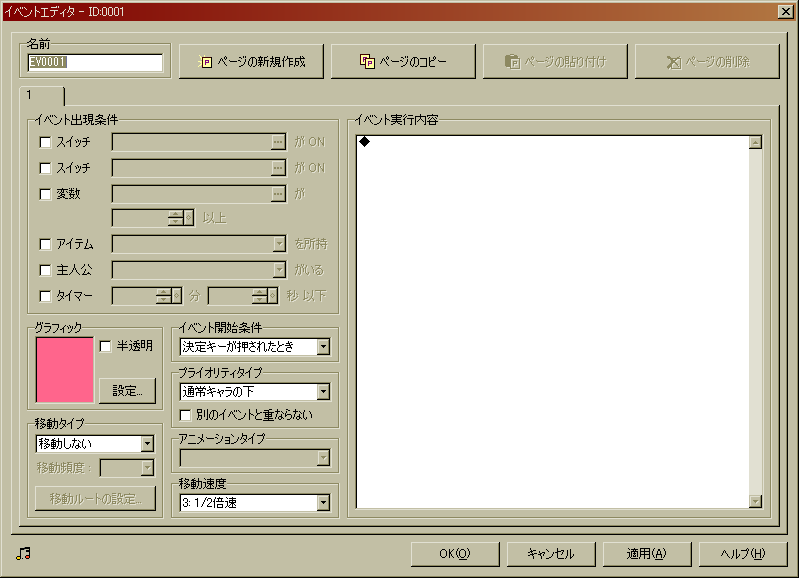Toggle the アイテム condition checkbox

tap(44, 243)
